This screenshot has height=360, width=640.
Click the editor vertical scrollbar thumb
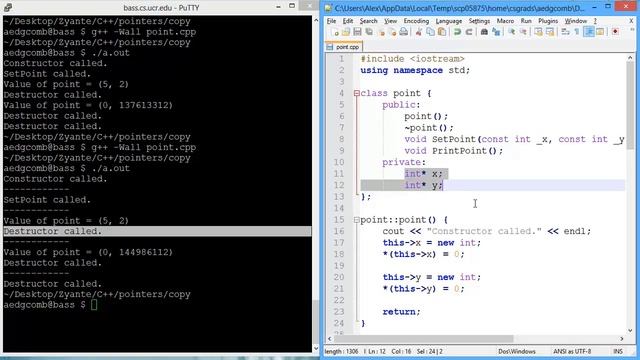coord(630,106)
